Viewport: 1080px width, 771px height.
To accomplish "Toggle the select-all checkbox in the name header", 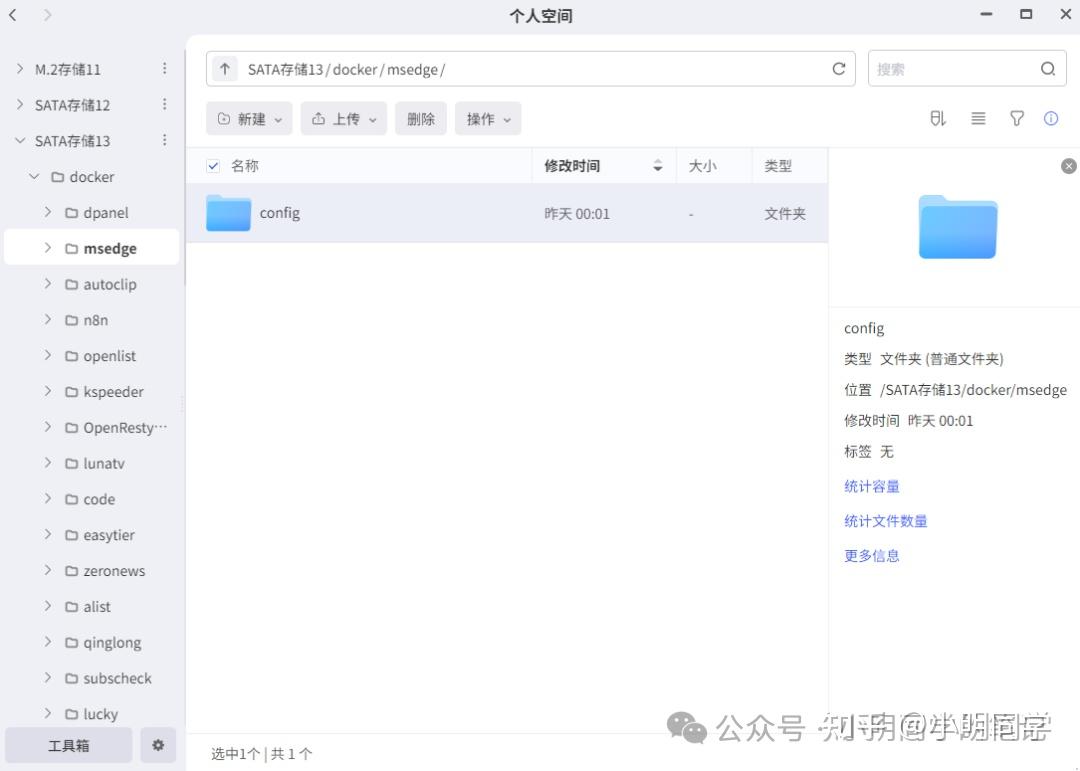I will click(213, 165).
